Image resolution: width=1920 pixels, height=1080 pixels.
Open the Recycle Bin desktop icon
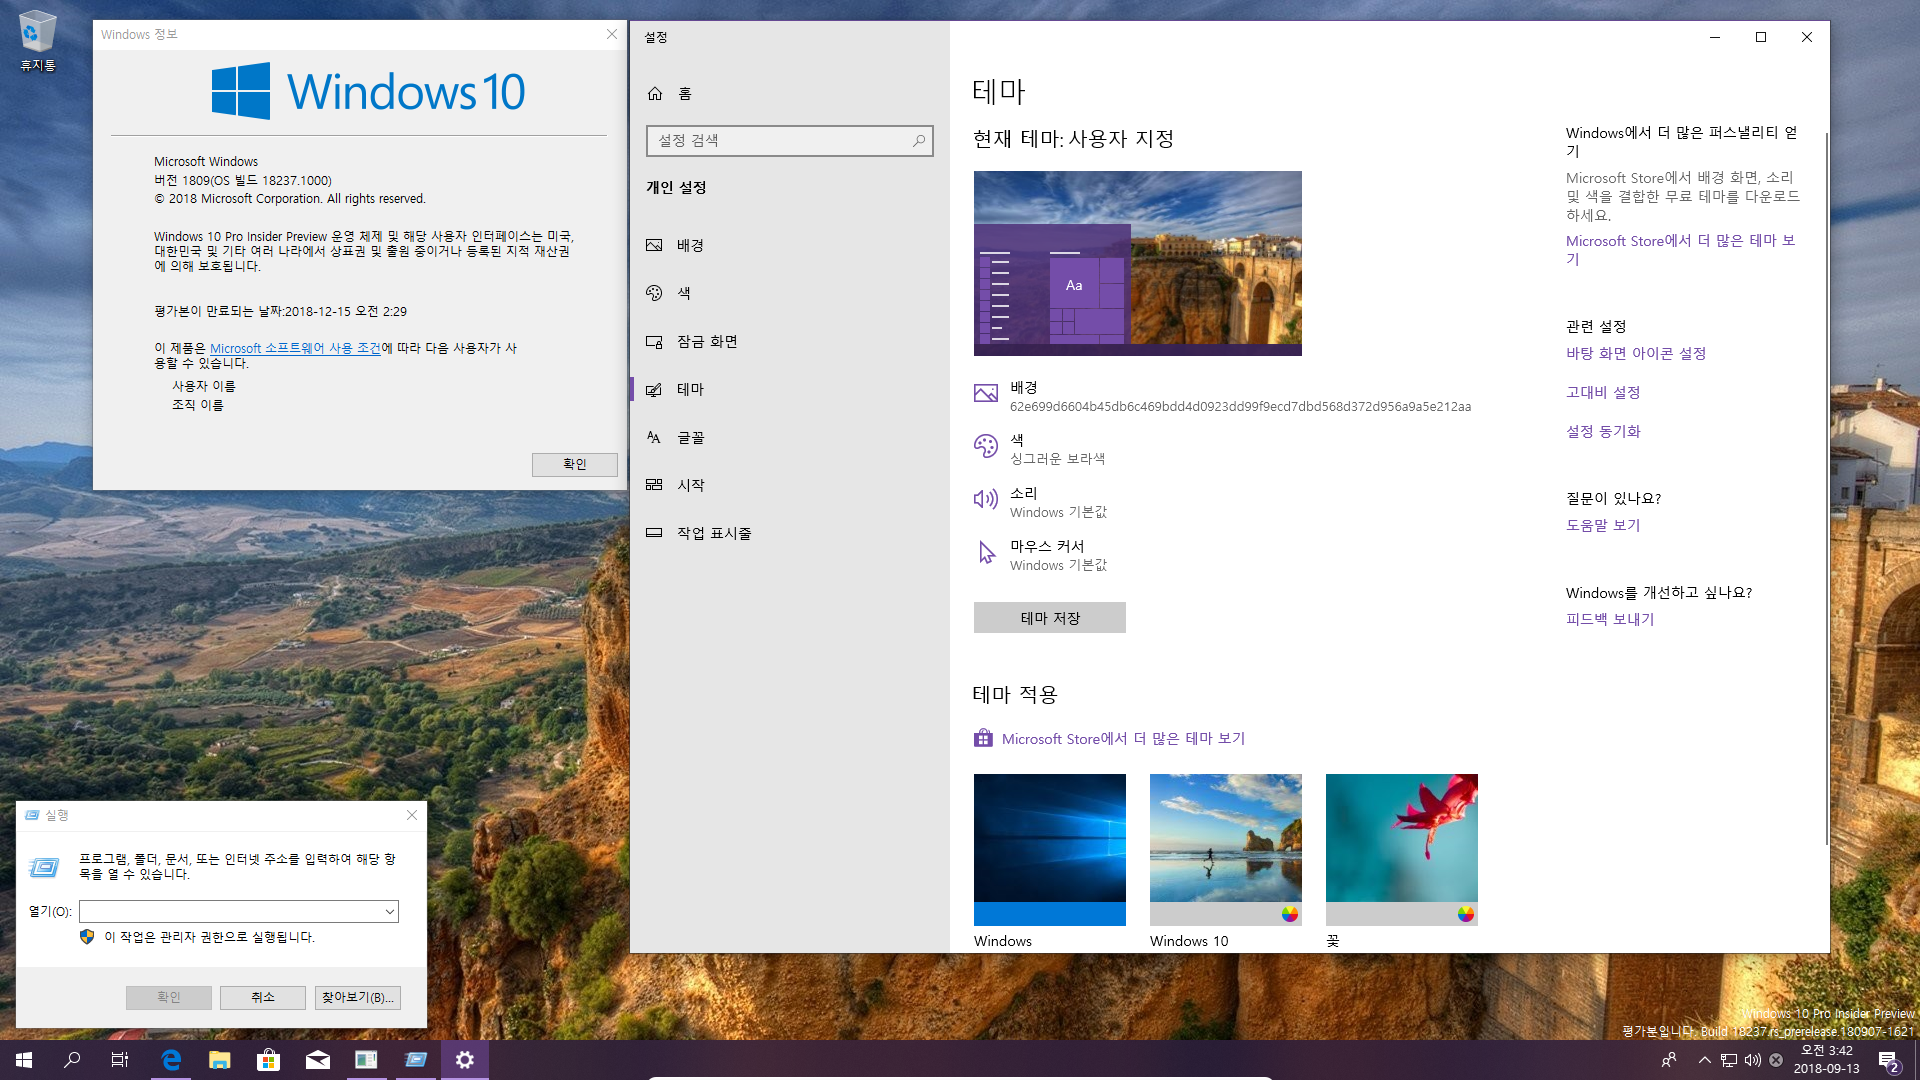pyautogui.click(x=37, y=42)
